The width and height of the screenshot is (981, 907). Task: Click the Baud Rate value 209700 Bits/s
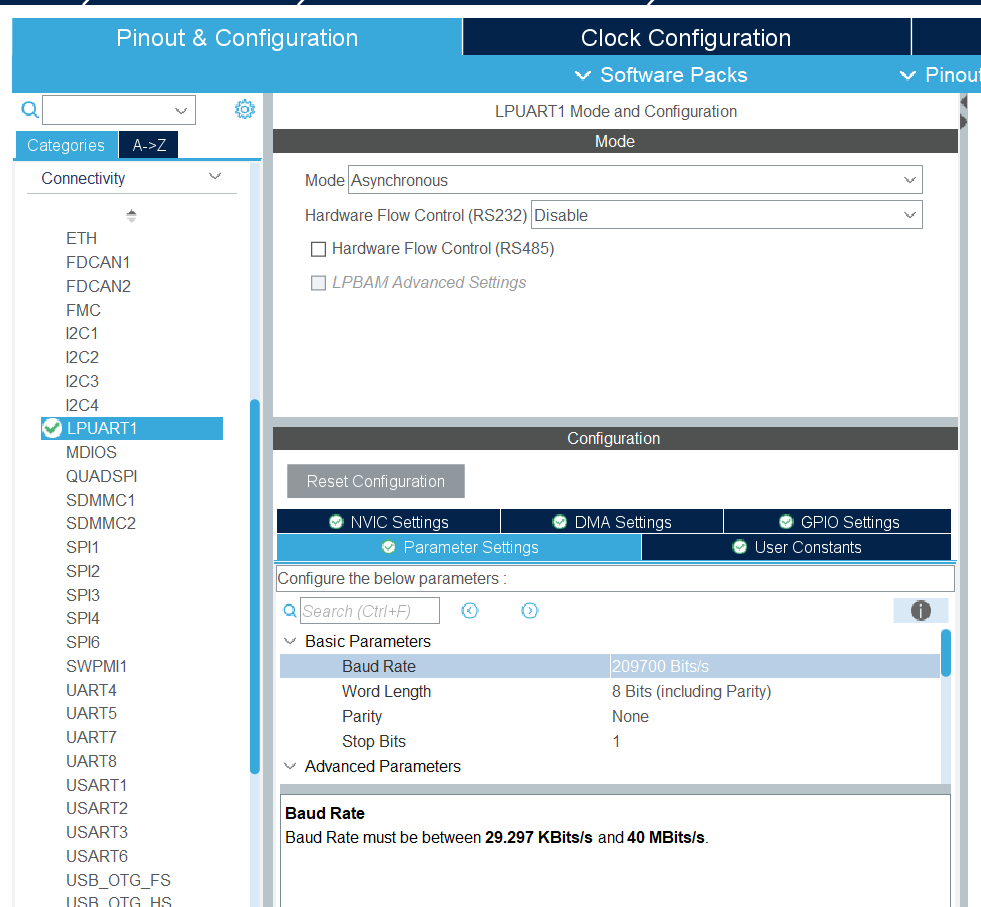pos(661,666)
